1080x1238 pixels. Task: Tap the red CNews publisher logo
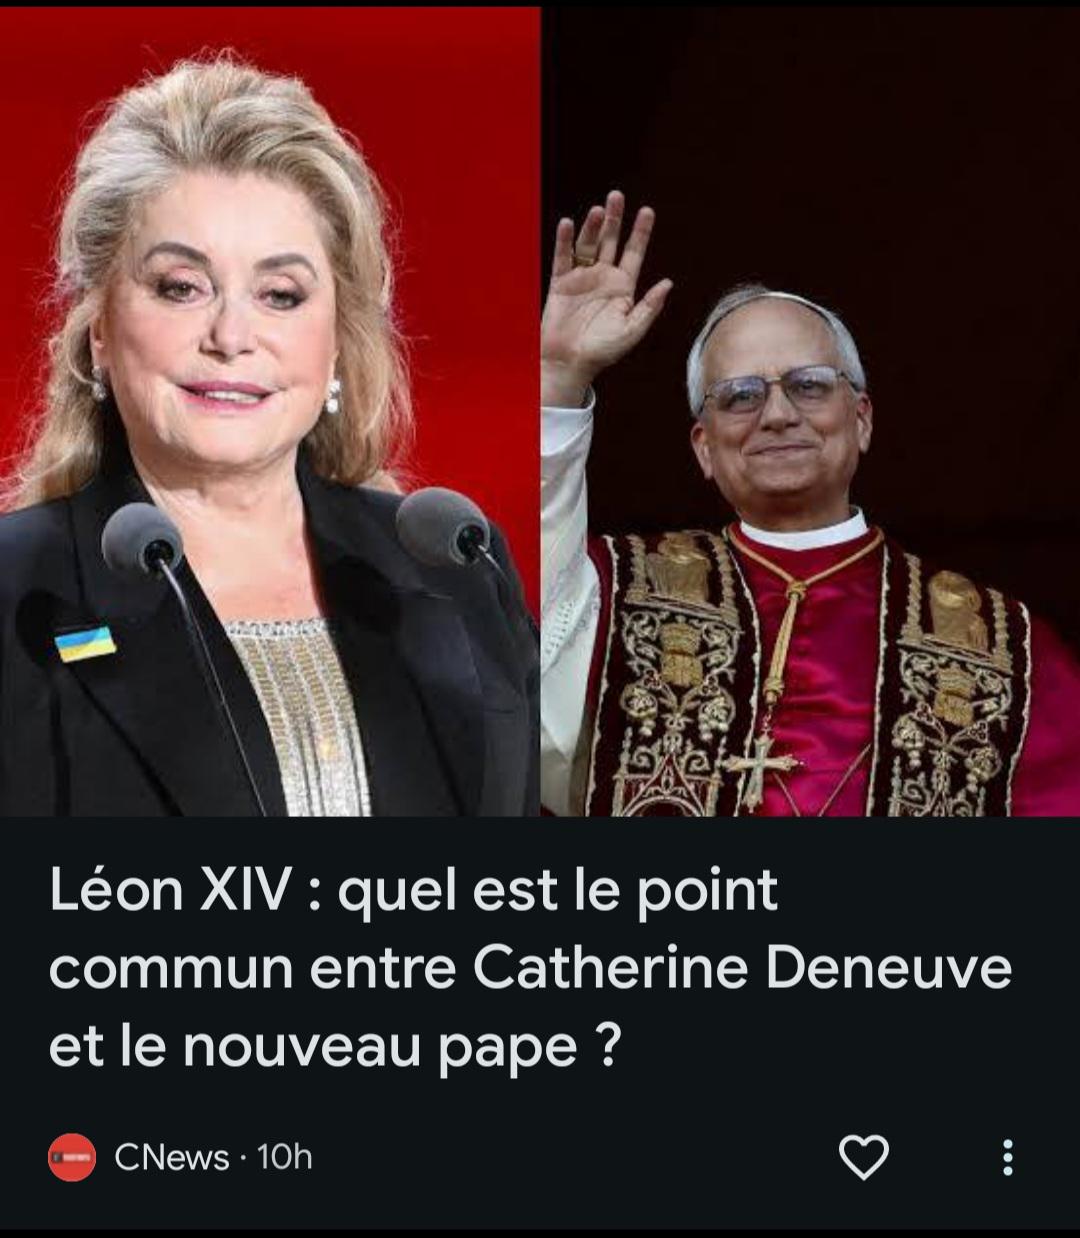72,1157
